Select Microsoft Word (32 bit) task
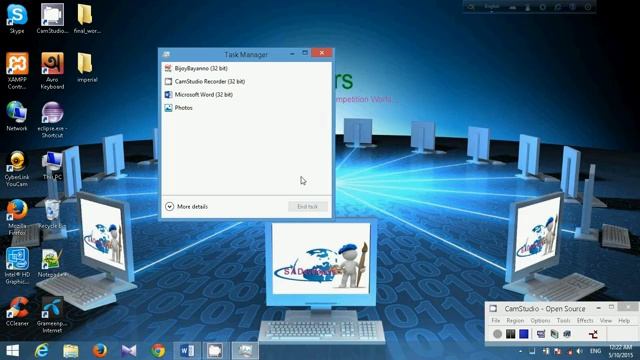This screenshot has width=640, height=360. pyautogui.click(x=247, y=94)
